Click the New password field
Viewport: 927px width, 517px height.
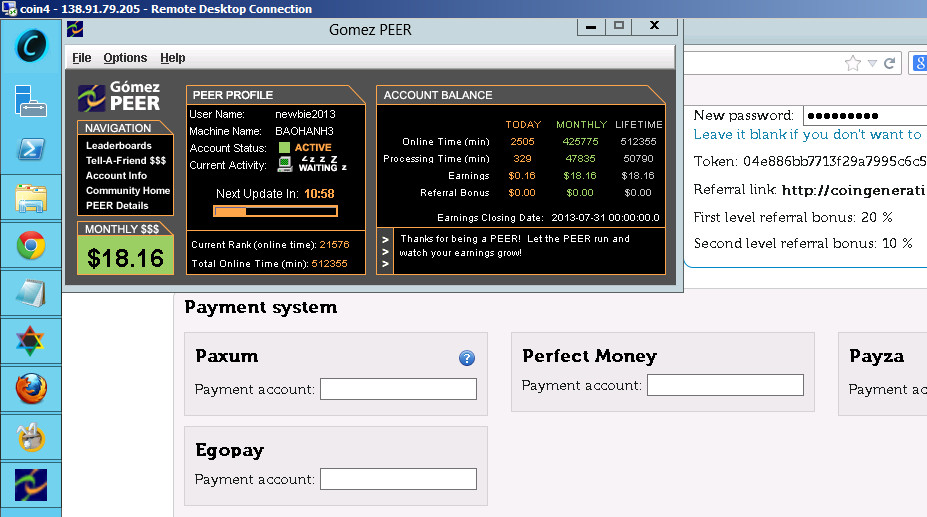point(864,116)
